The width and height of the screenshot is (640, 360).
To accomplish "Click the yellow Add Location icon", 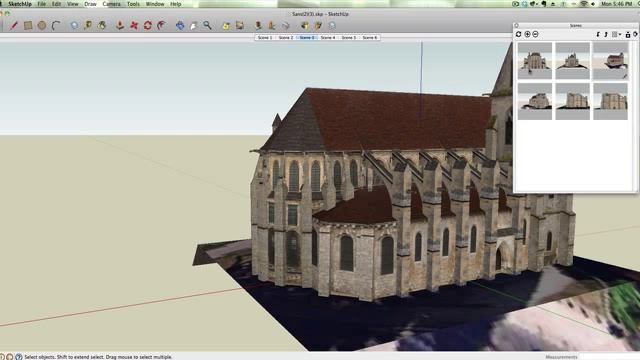I will click(226, 26).
